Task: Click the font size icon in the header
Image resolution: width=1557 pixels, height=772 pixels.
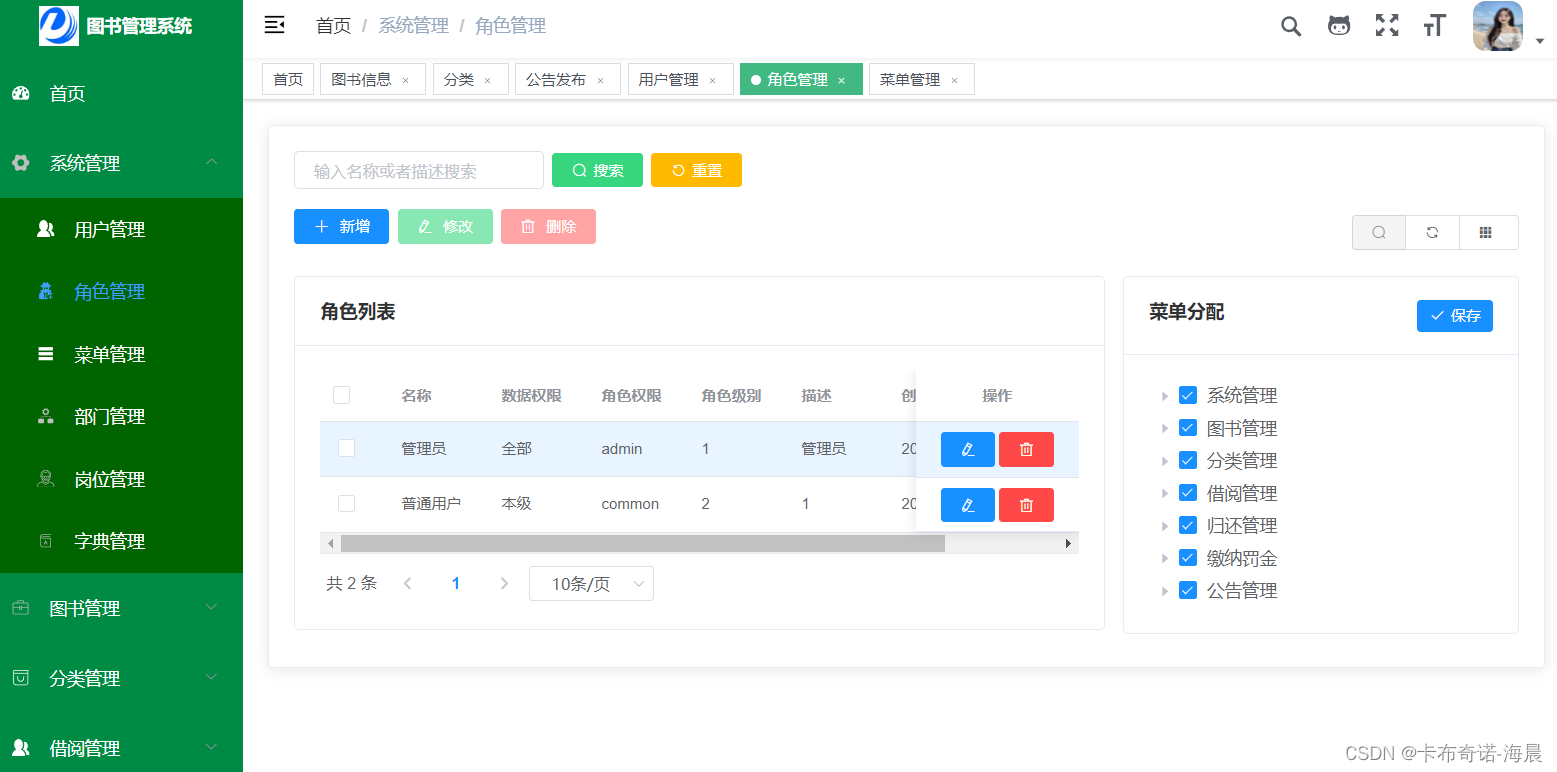Action: [x=1434, y=26]
